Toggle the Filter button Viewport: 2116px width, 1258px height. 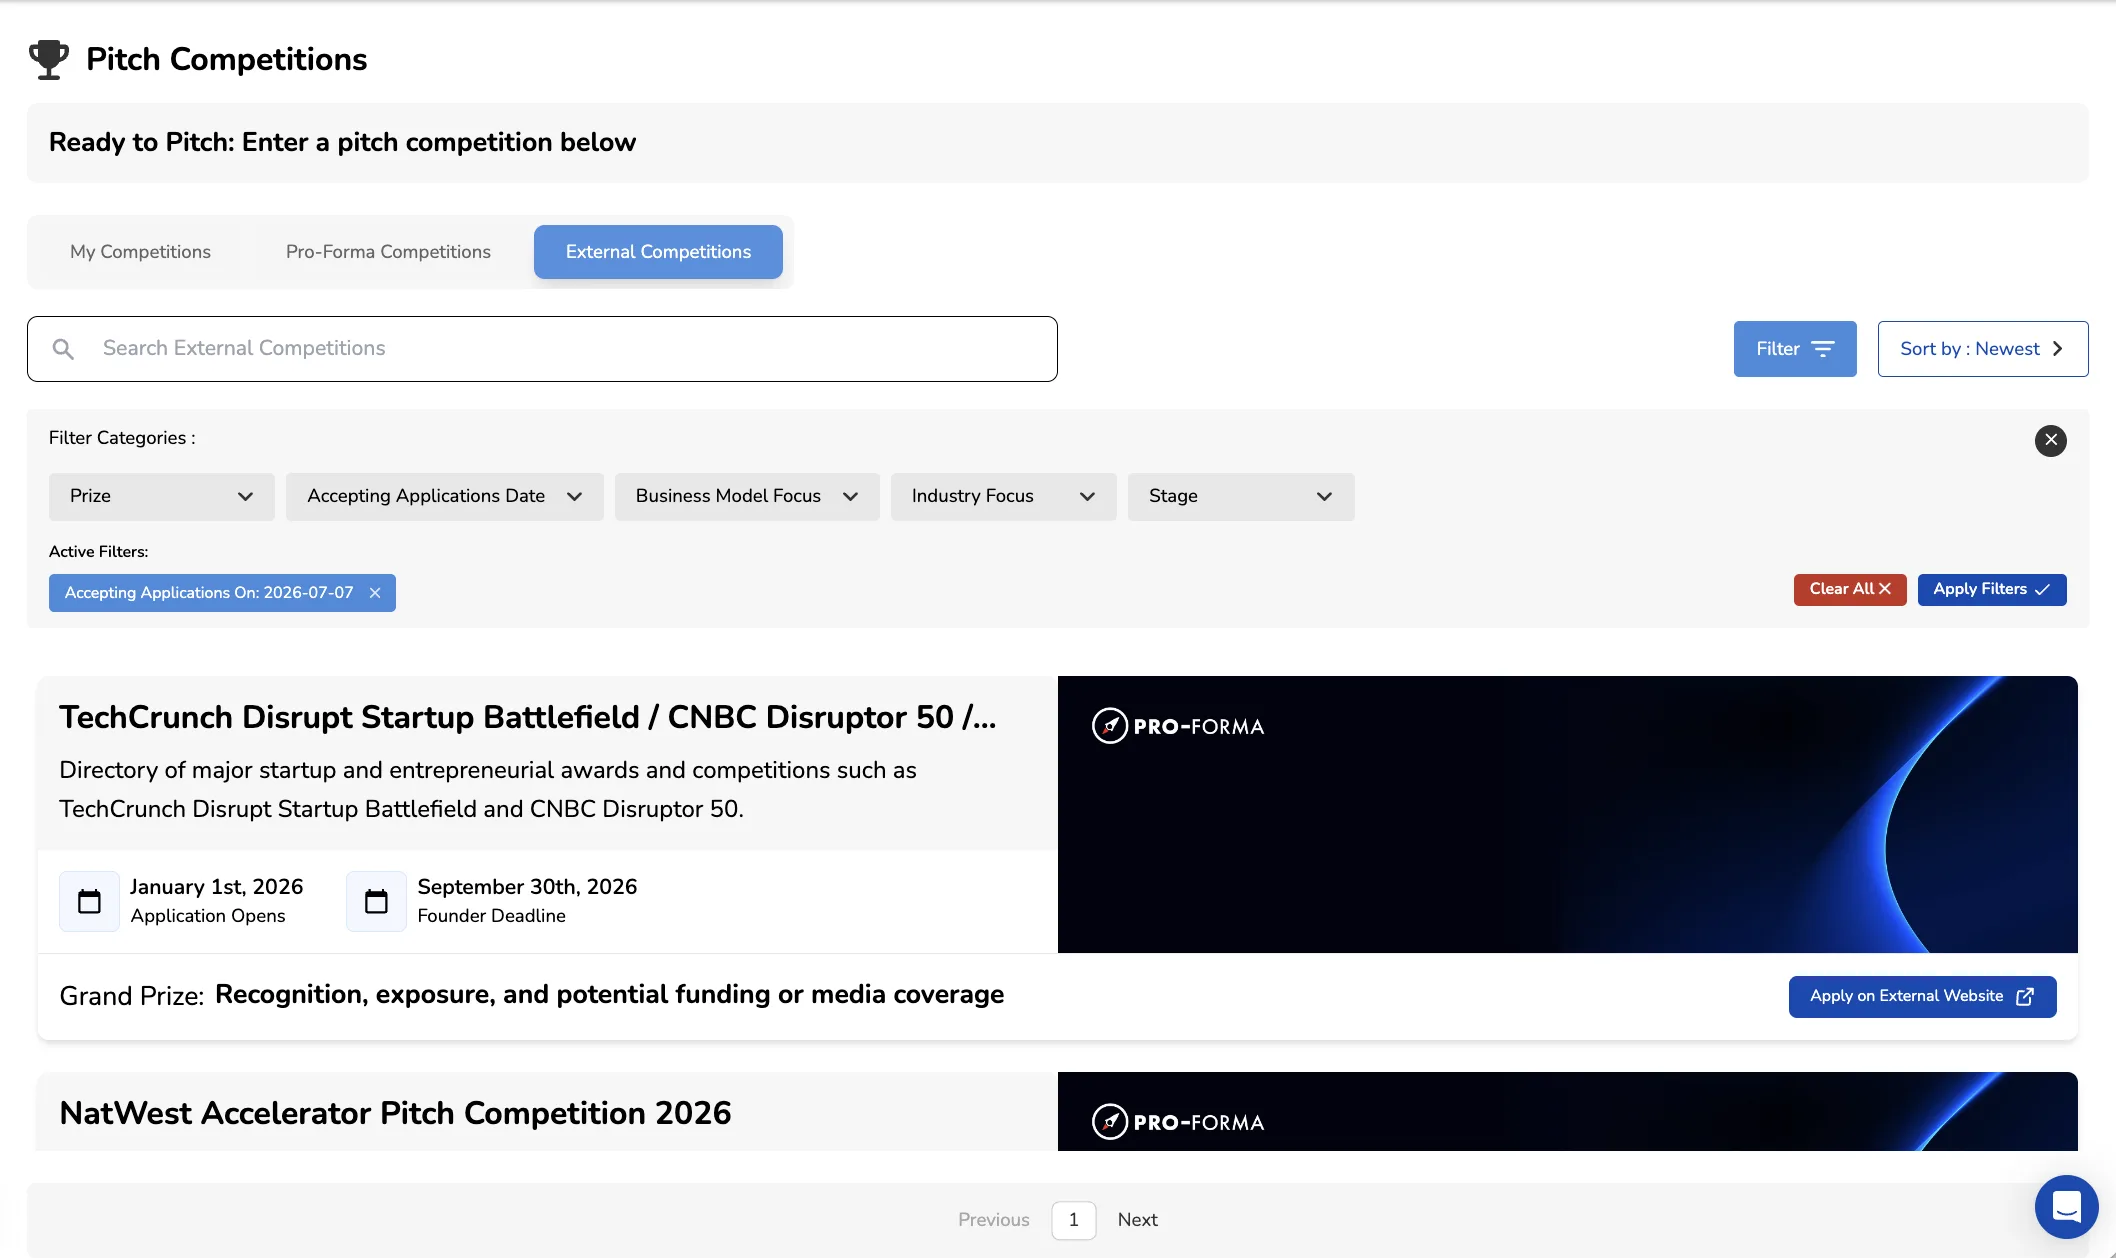click(1794, 349)
